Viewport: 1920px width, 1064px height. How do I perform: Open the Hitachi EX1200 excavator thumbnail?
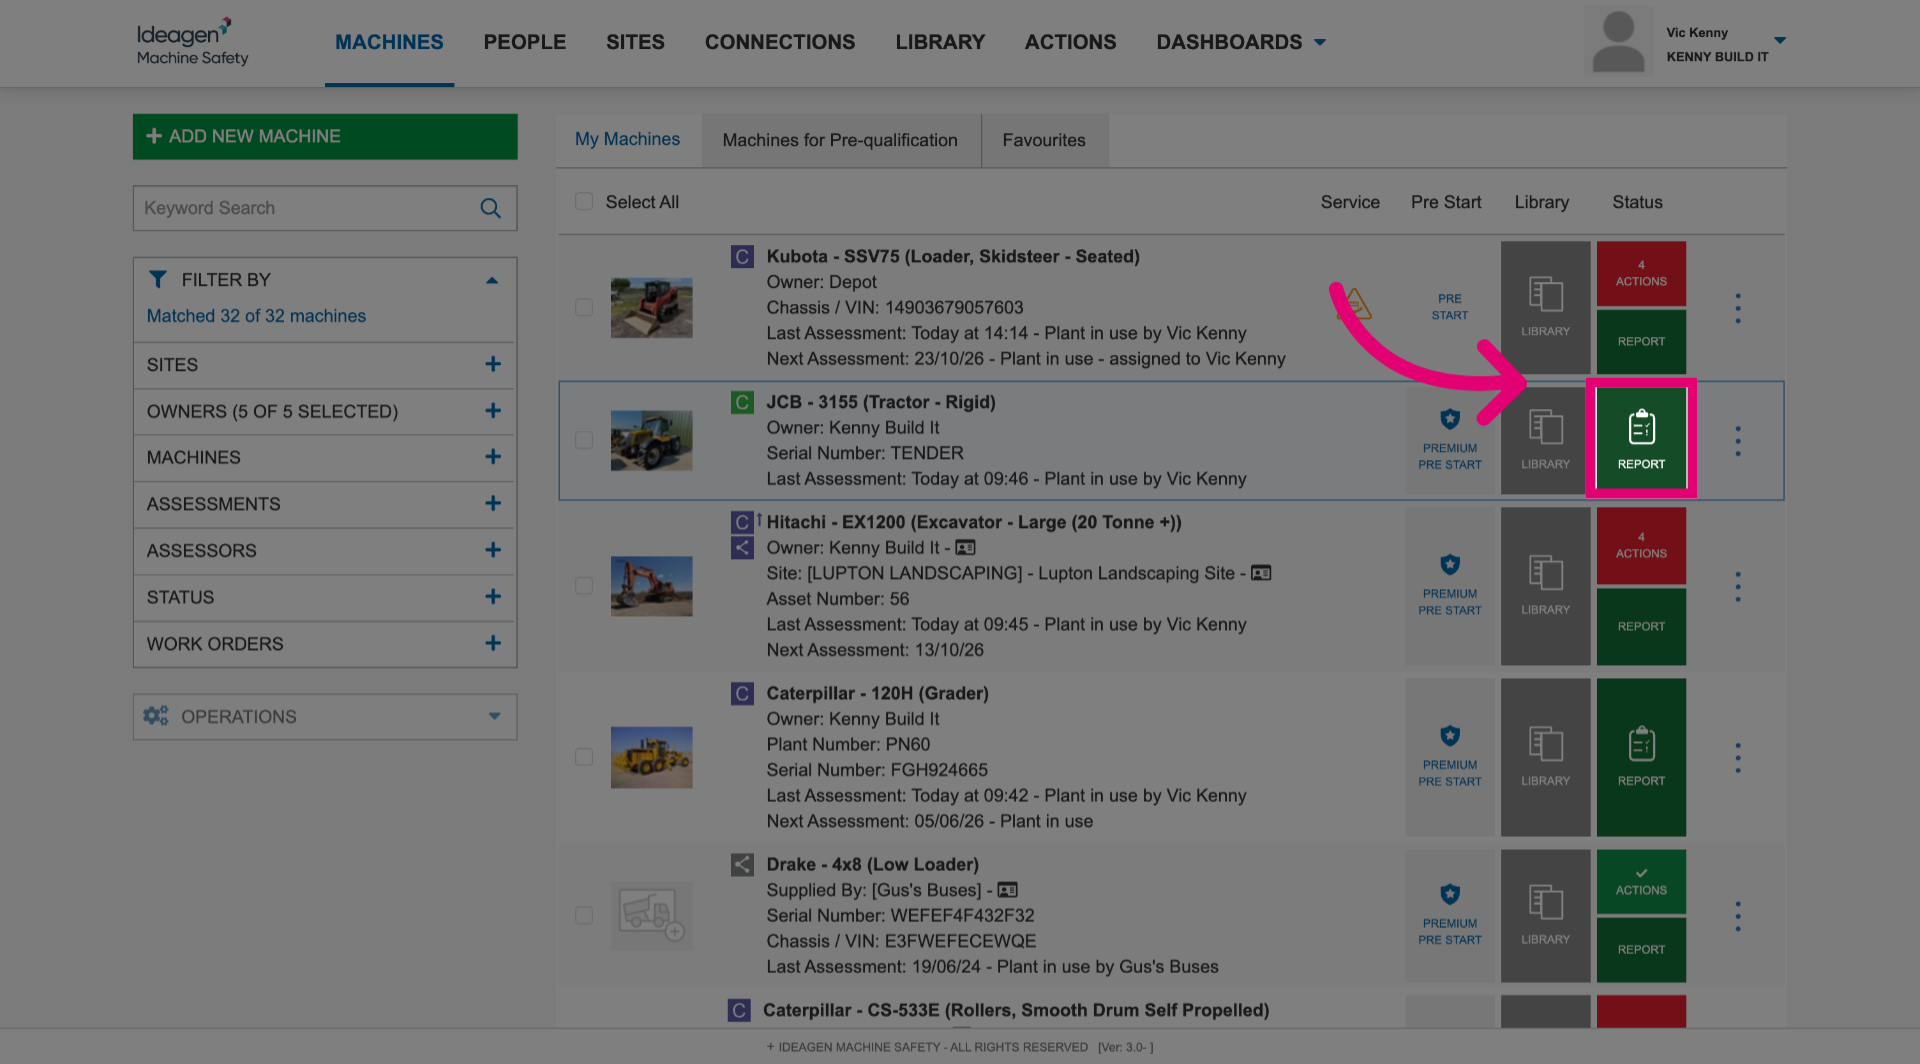(x=651, y=586)
